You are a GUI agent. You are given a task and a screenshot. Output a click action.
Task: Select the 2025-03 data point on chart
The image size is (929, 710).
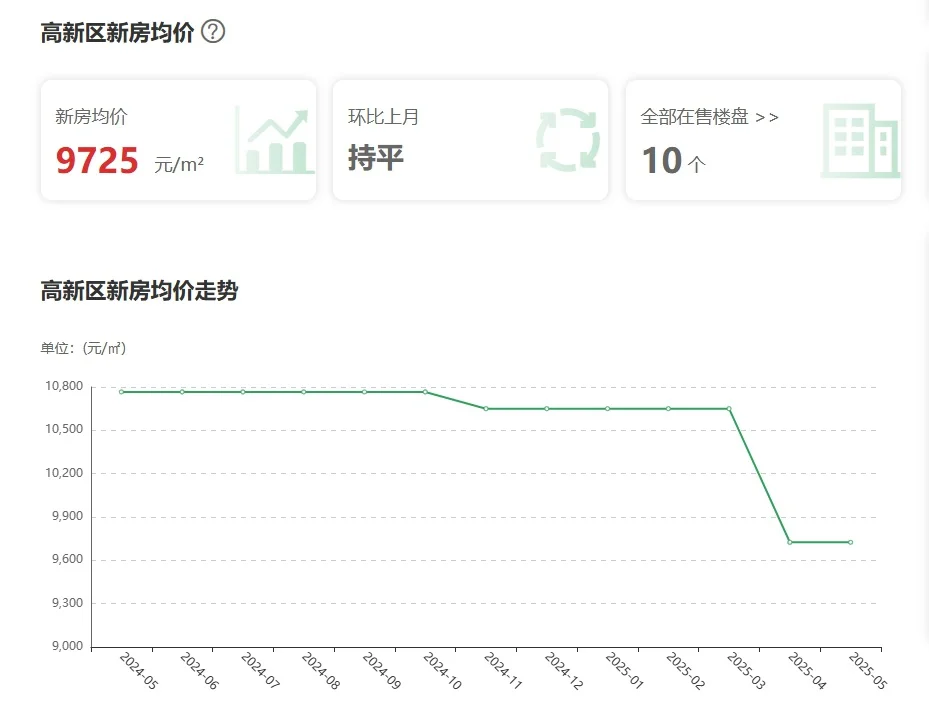[729, 409]
